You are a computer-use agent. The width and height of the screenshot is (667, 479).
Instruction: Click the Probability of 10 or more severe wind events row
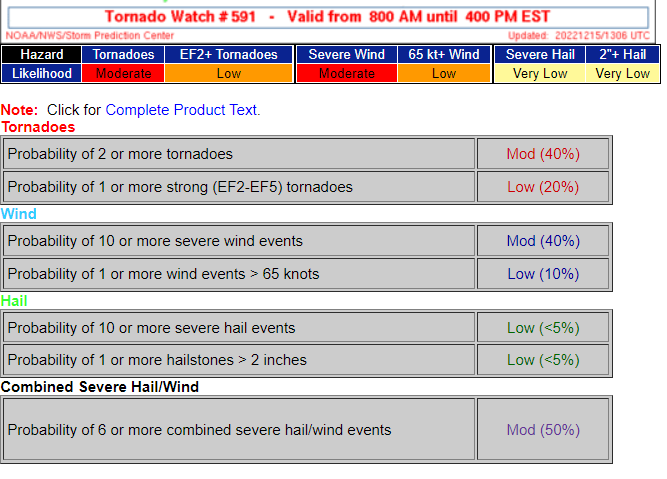pos(239,241)
